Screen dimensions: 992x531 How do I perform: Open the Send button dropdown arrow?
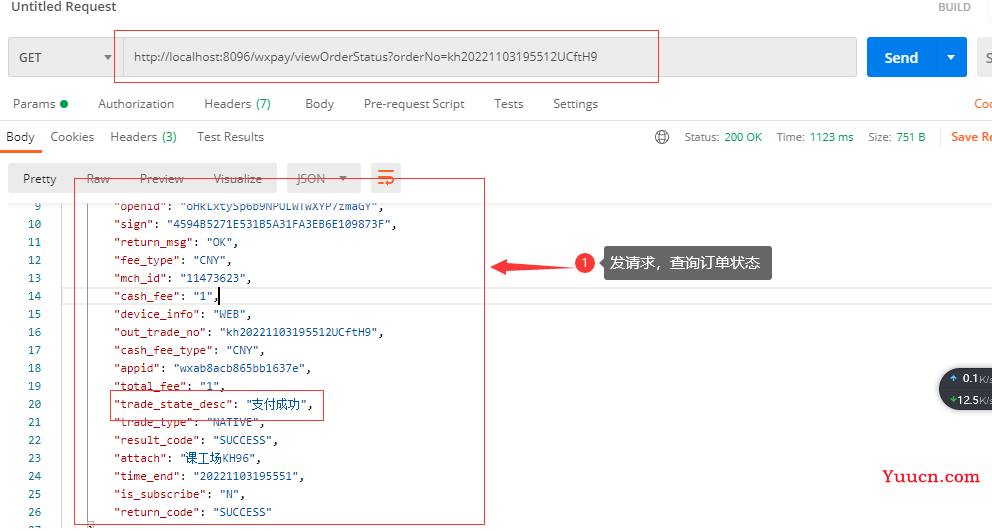click(x=951, y=58)
